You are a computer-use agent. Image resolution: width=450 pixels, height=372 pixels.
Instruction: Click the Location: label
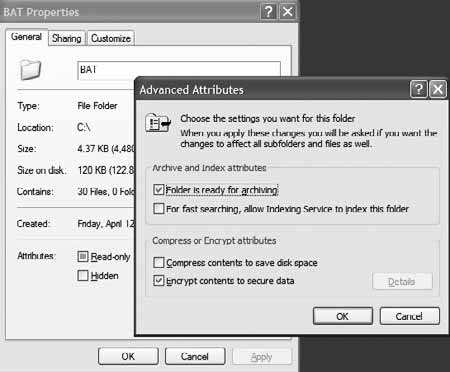[35, 127]
